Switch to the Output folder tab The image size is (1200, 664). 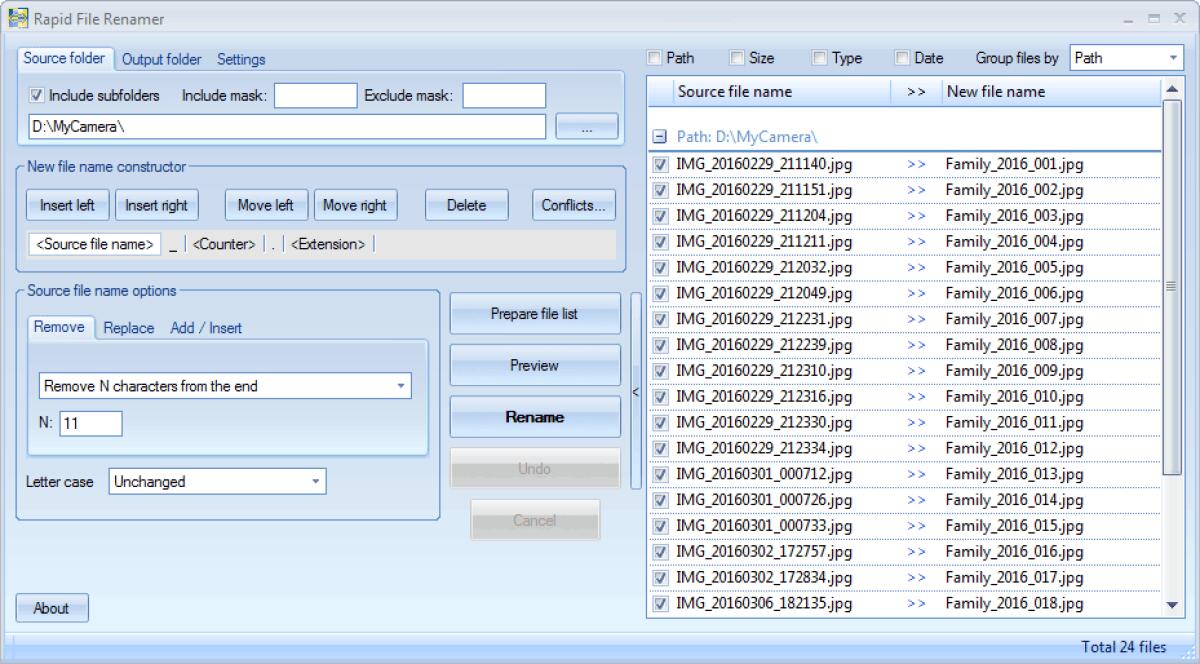161,59
